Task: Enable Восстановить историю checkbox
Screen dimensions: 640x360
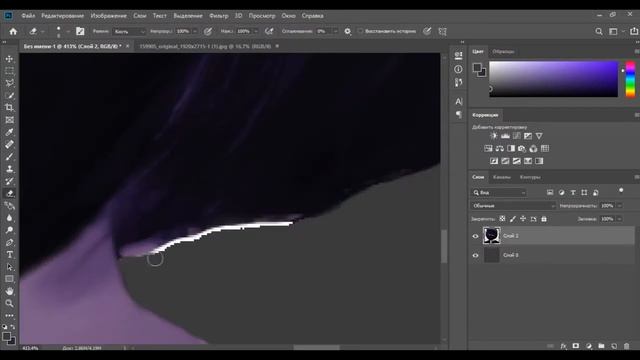Action: click(360, 31)
